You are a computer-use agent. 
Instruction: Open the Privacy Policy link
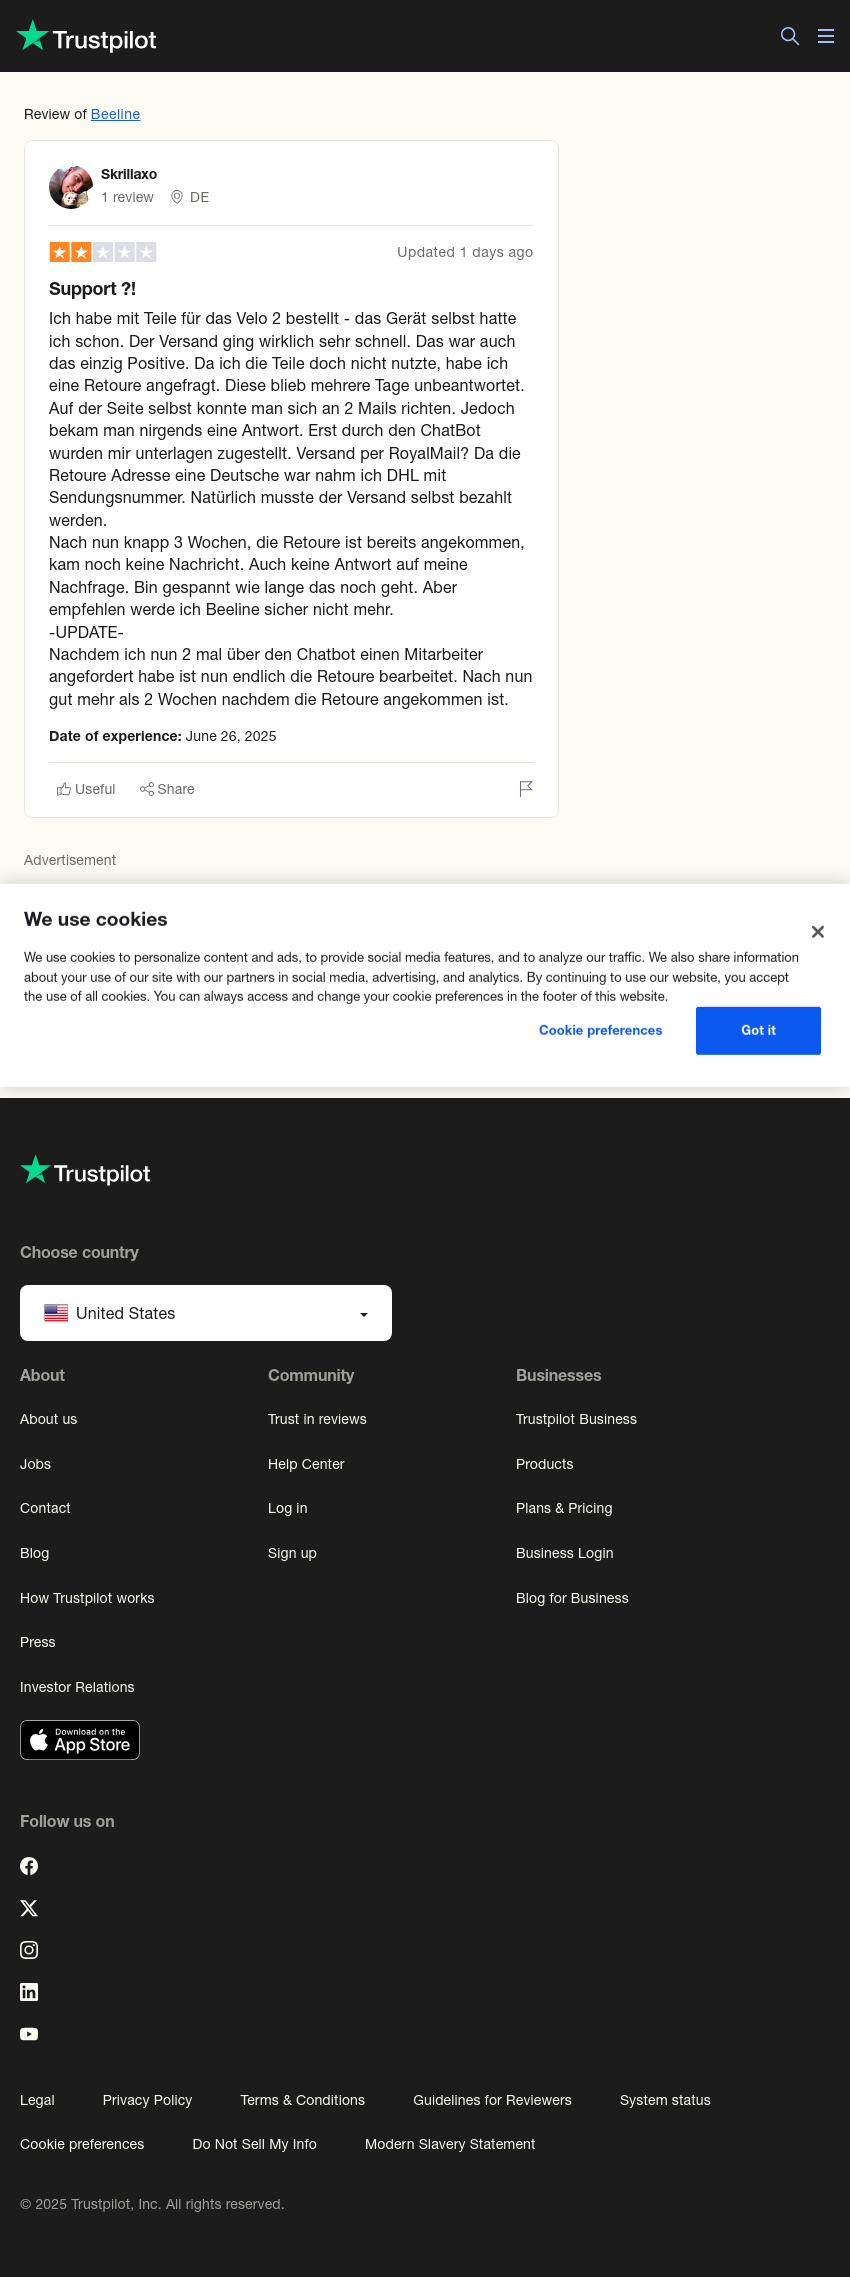point(147,2100)
